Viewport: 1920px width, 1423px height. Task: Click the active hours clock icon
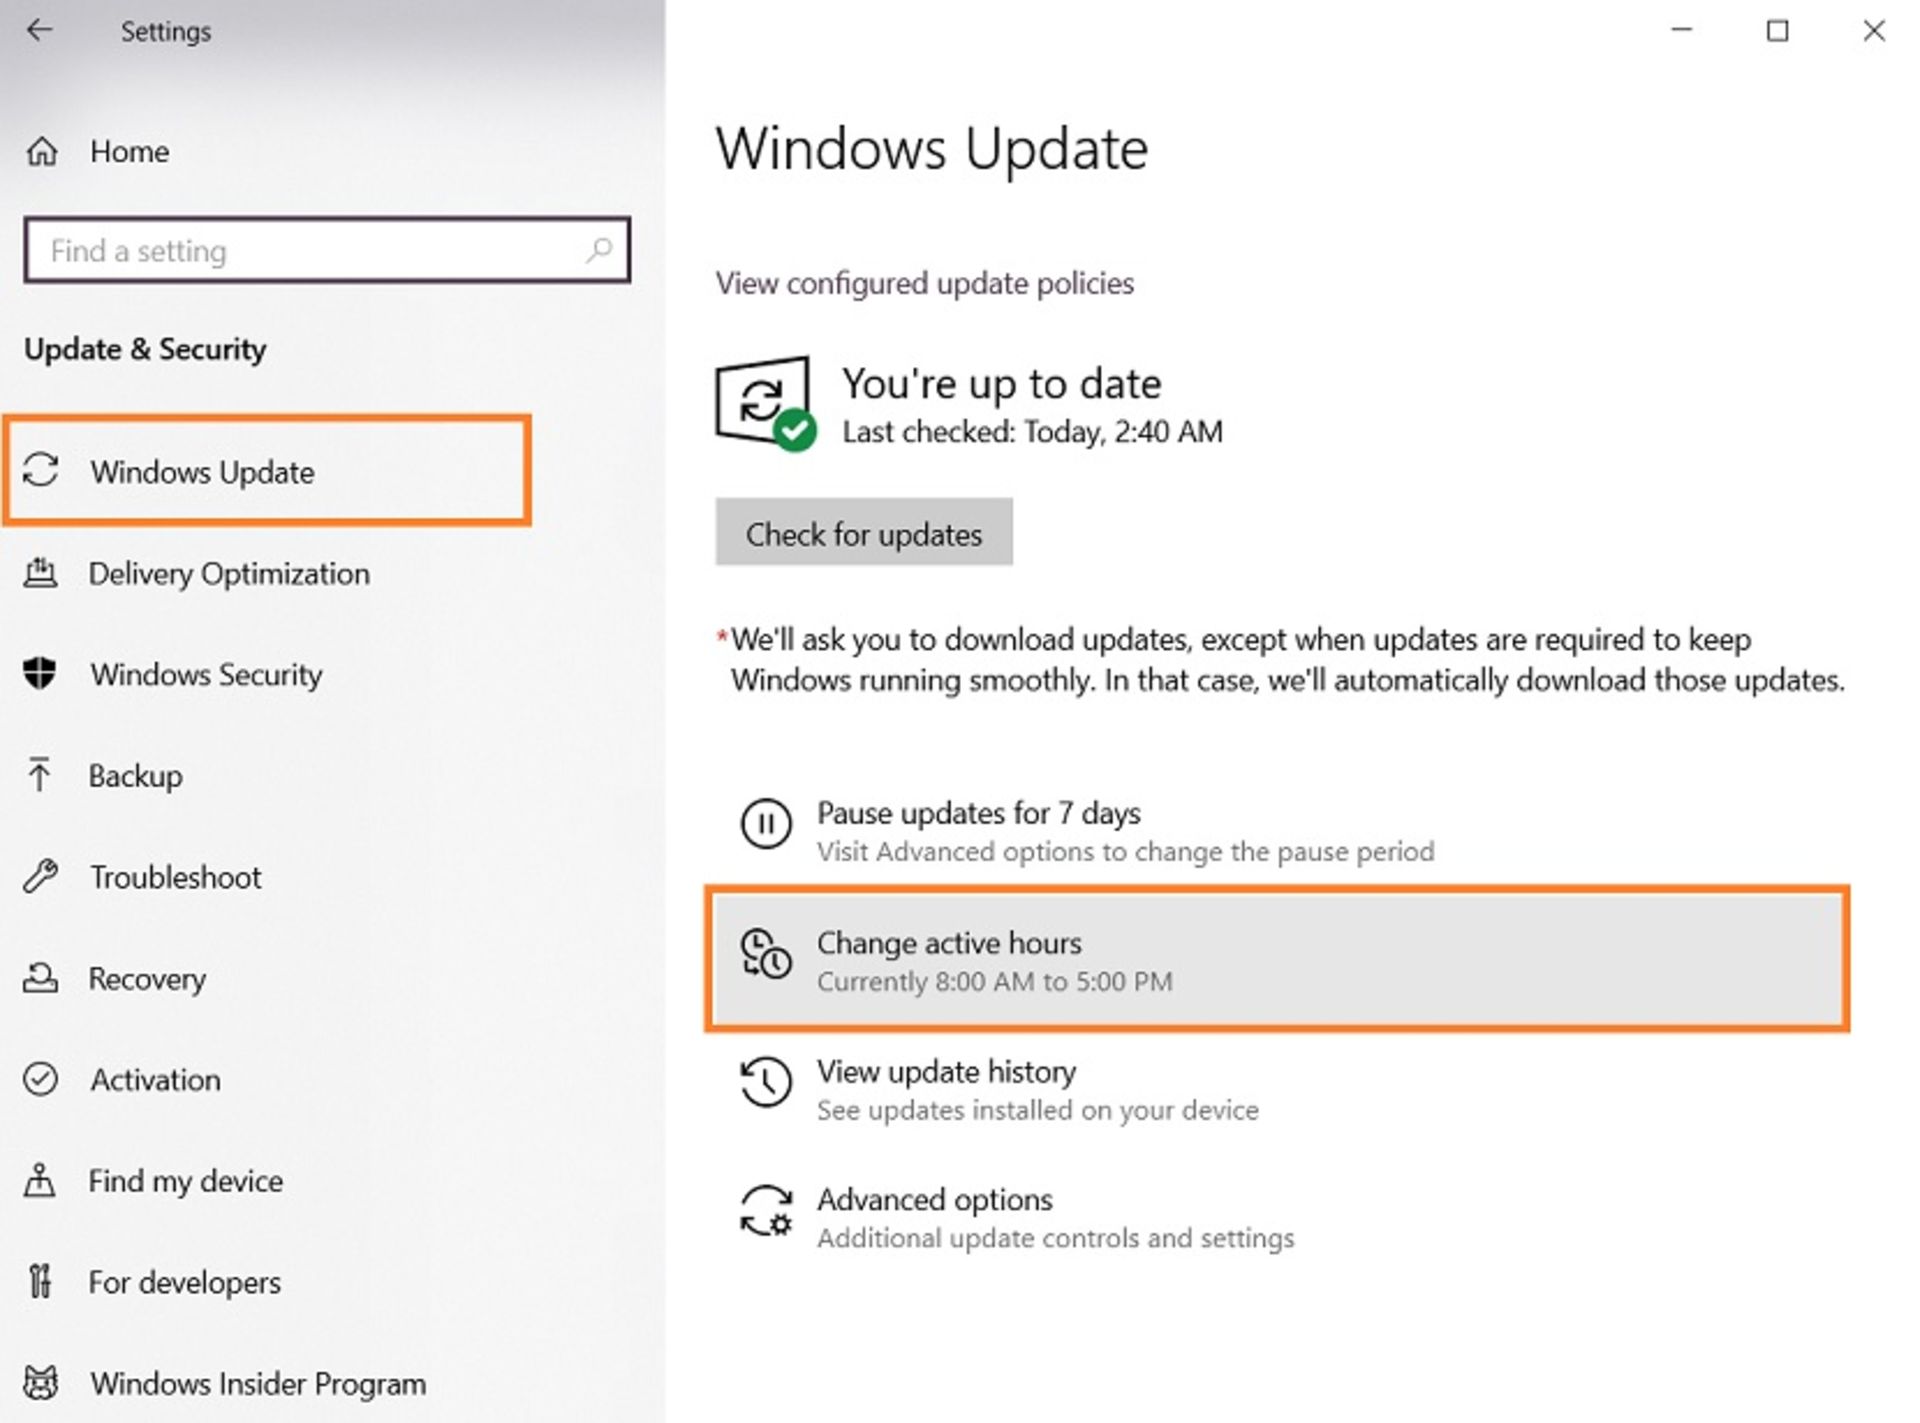point(766,953)
